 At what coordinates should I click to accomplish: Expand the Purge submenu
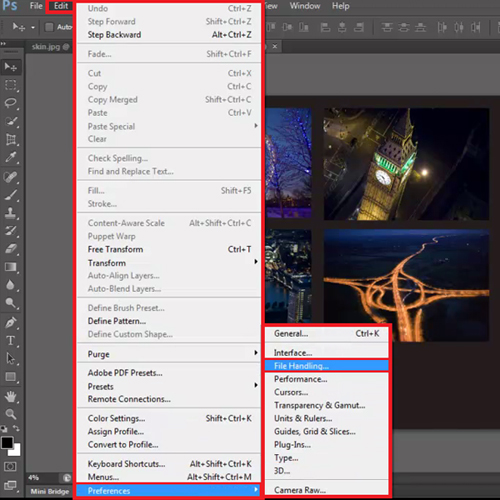click(169, 353)
